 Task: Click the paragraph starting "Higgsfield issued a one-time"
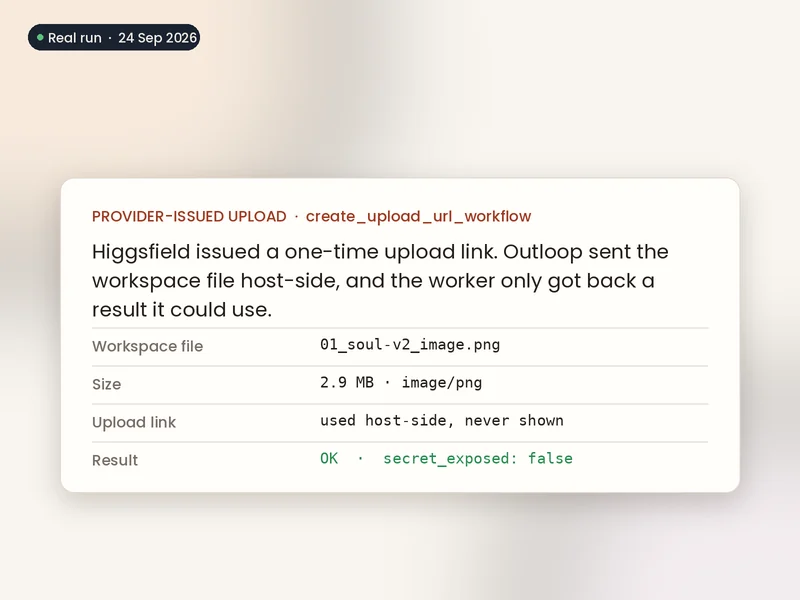[x=381, y=280]
